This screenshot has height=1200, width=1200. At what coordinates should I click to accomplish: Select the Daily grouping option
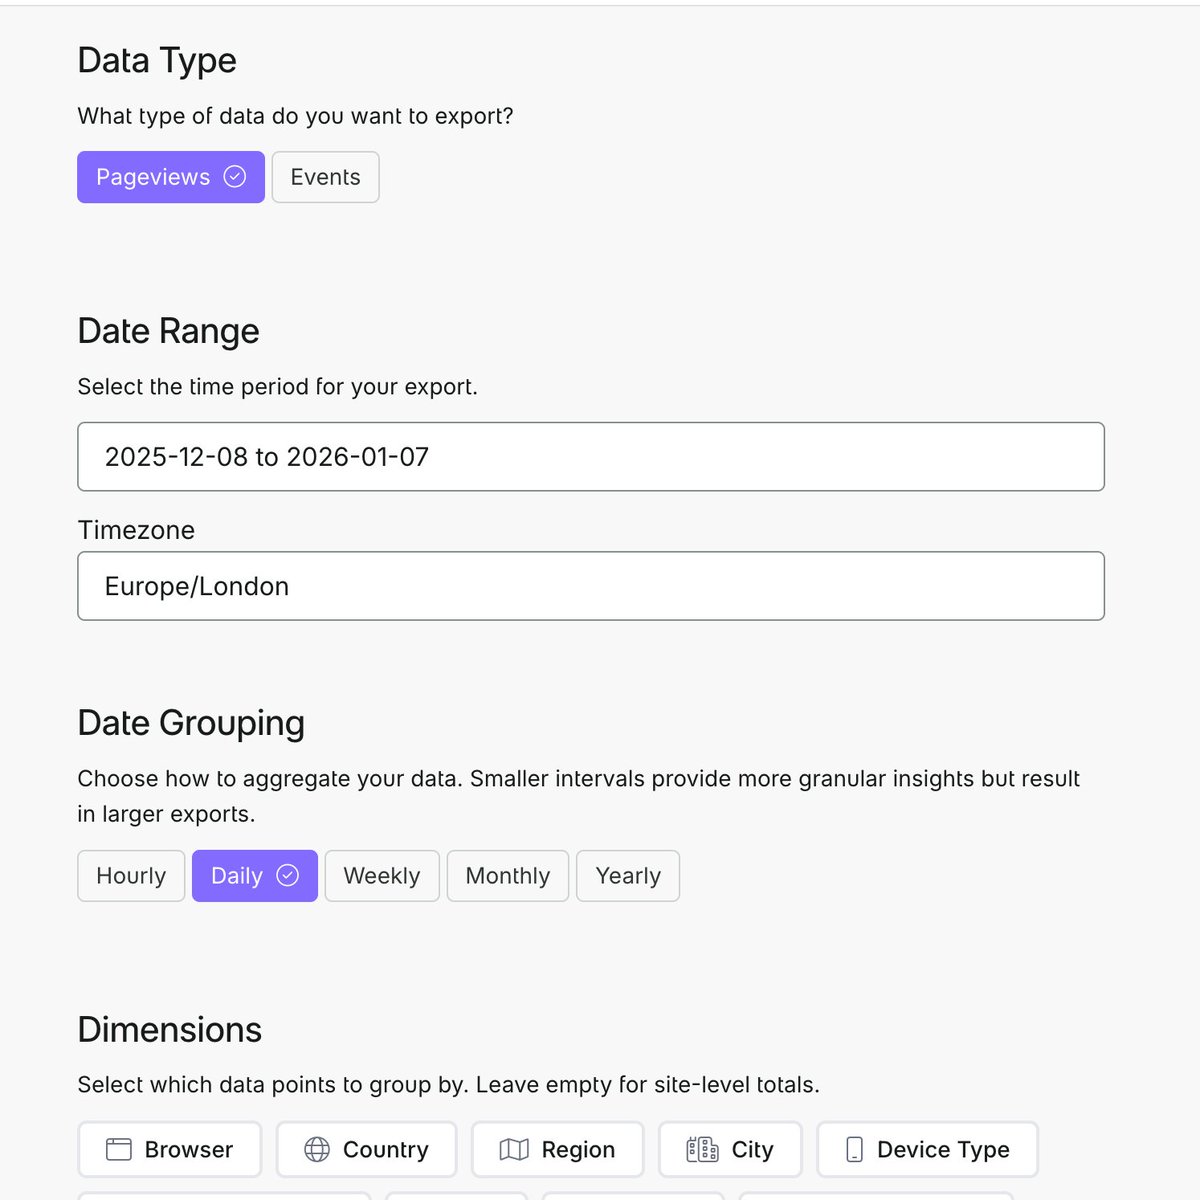click(x=255, y=876)
